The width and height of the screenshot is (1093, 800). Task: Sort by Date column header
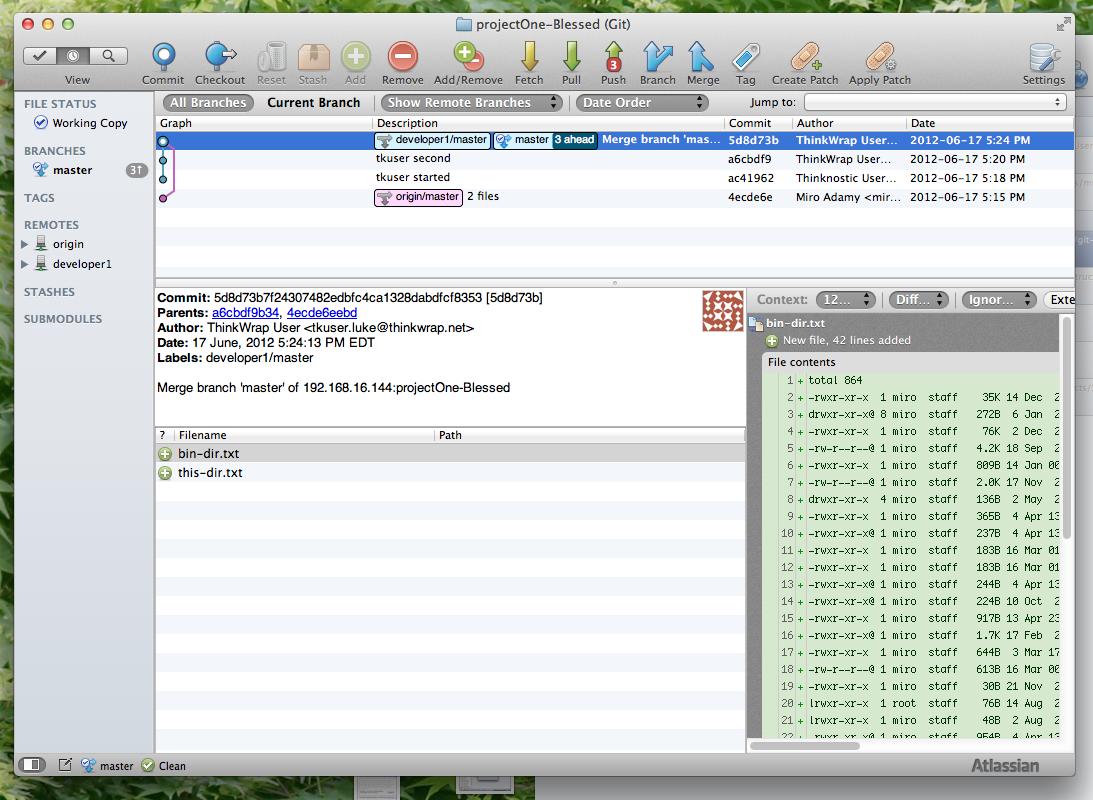[990, 123]
